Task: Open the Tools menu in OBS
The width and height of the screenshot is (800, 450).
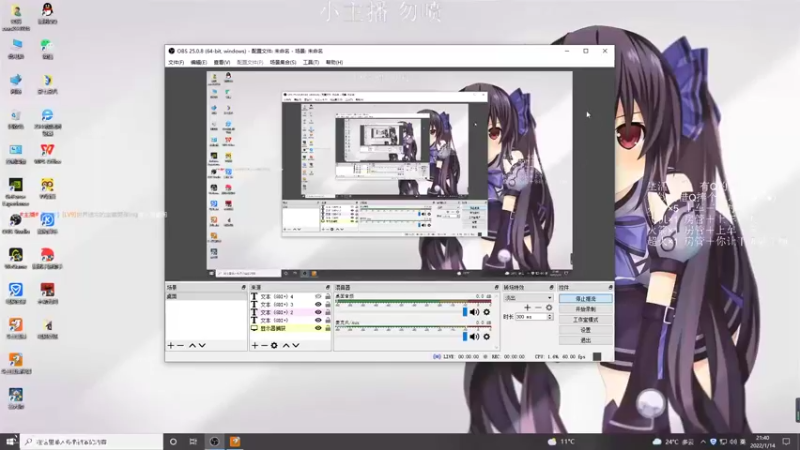Action: 311,62
